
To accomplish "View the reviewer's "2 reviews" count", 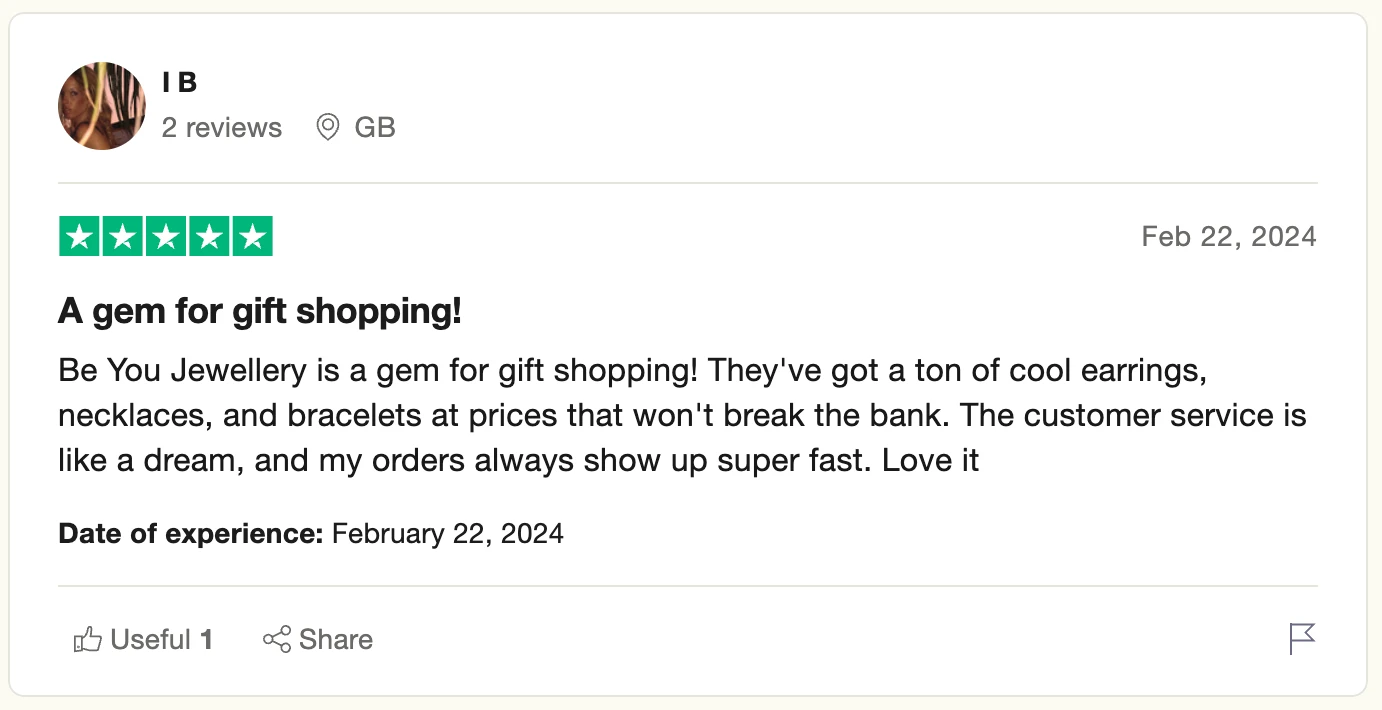I will click(222, 128).
